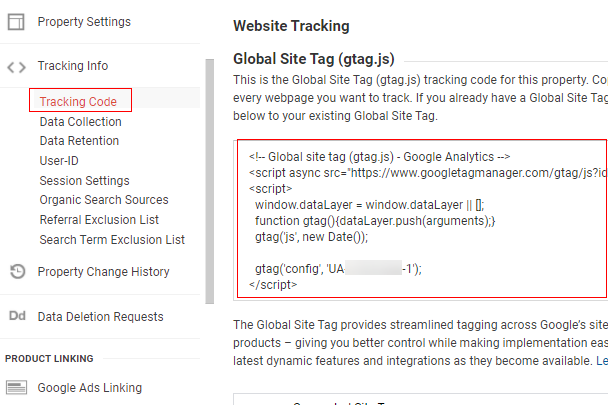Screen dimensions: 608x405
Task: Go to User-ID settings
Action: (x=59, y=160)
